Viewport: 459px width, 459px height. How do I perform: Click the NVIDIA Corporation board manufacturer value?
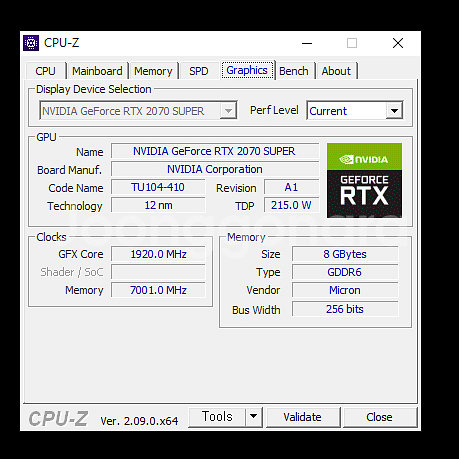(x=215, y=169)
